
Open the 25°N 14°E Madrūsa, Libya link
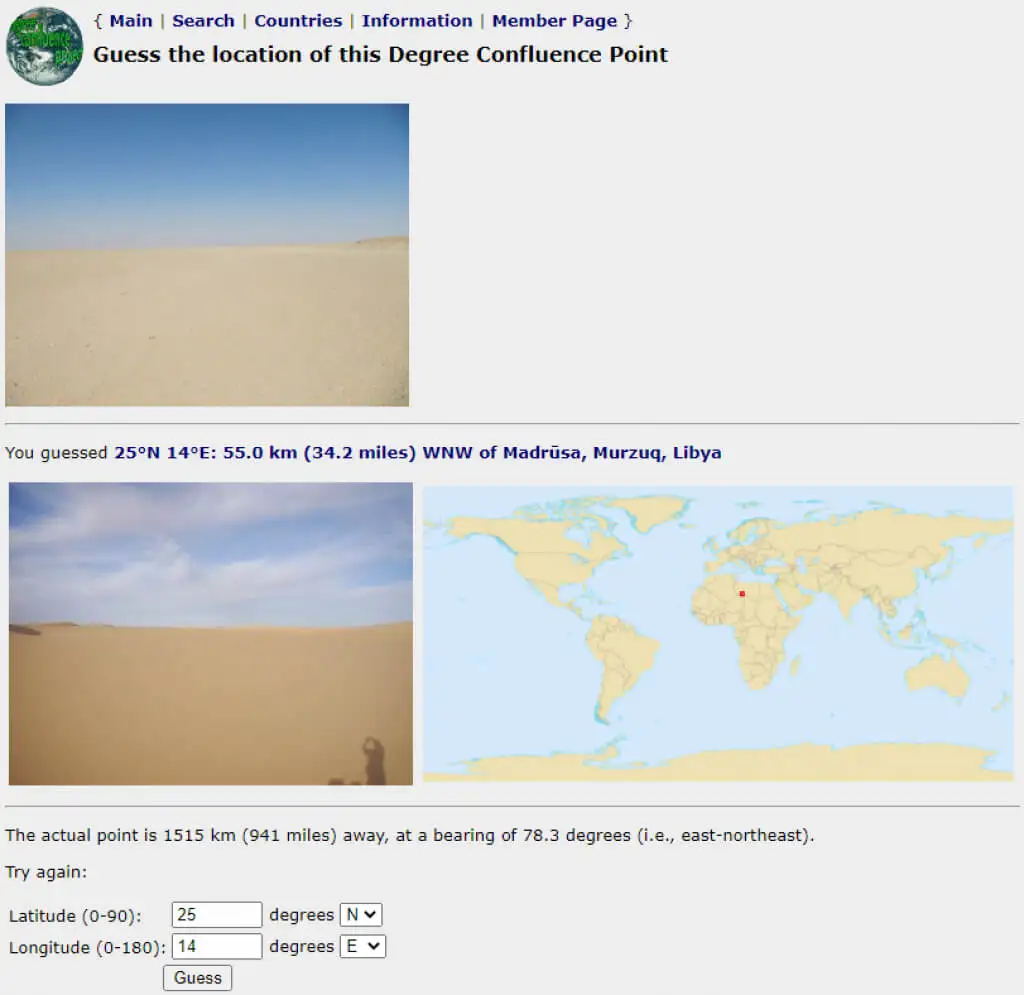tap(417, 453)
